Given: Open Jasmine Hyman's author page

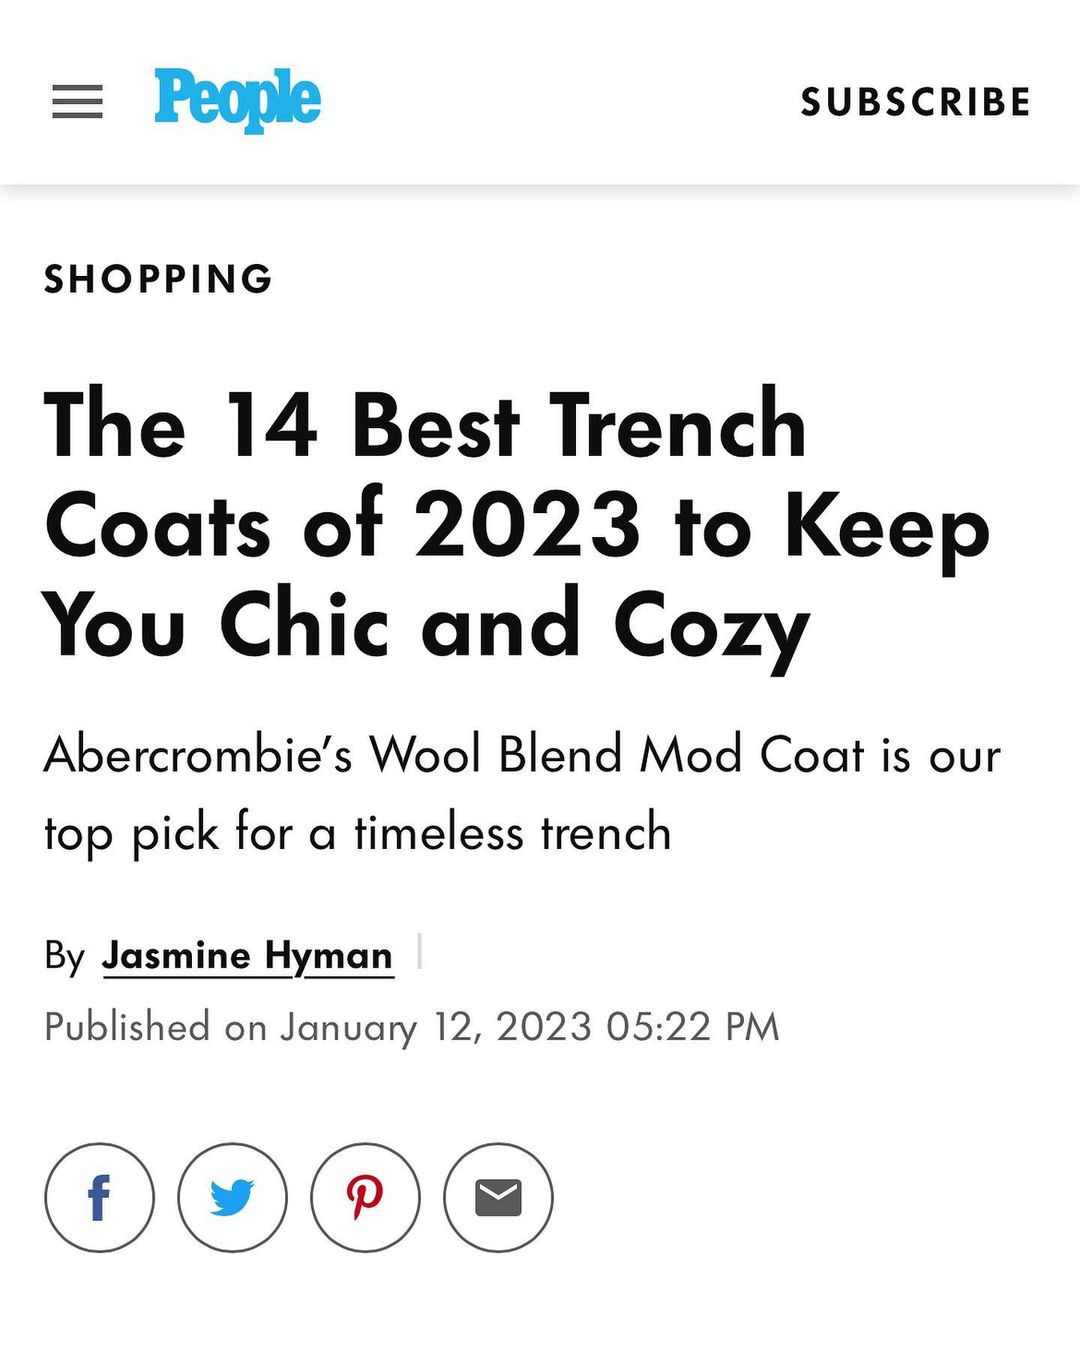Looking at the screenshot, I should coord(247,956).
